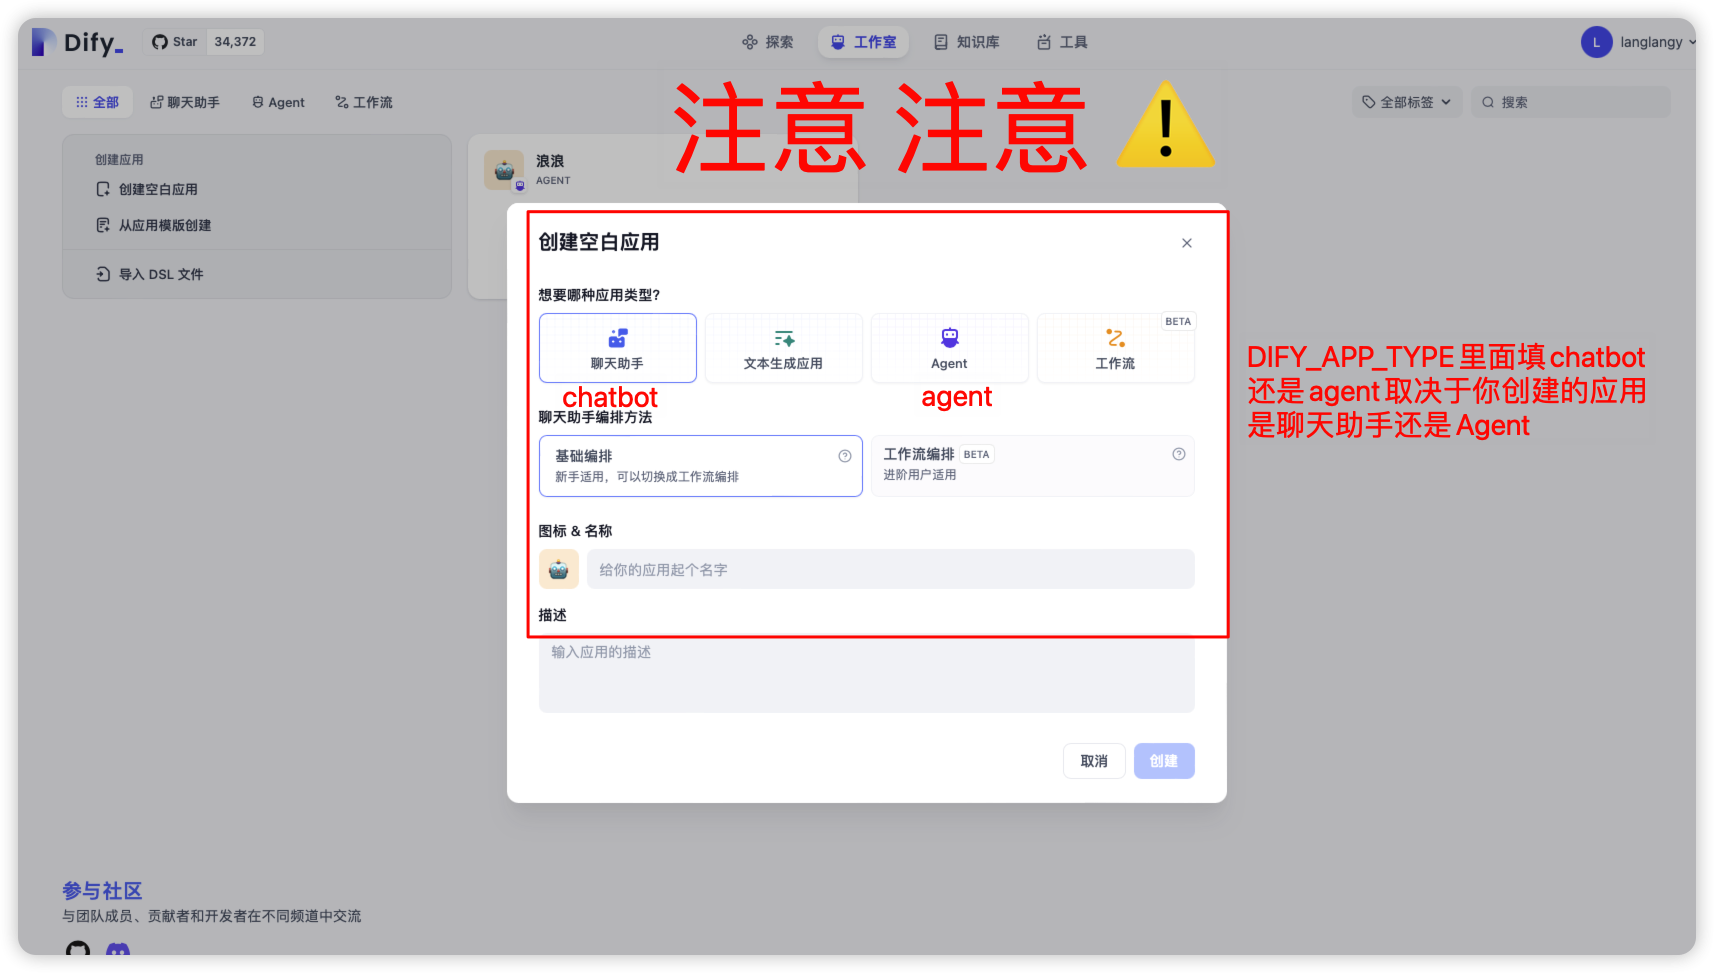1714x973 pixels.
Task: Click the GitHub Star icon in the header
Action: (x=160, y=41)
